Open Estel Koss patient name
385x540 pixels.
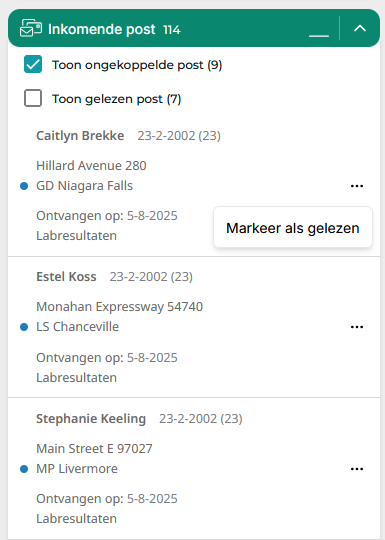(66, 277)
